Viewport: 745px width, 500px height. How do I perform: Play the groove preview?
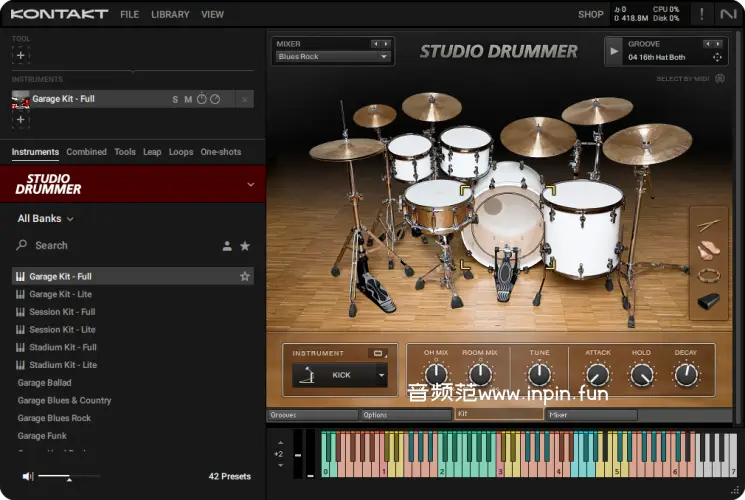(615, 51)
